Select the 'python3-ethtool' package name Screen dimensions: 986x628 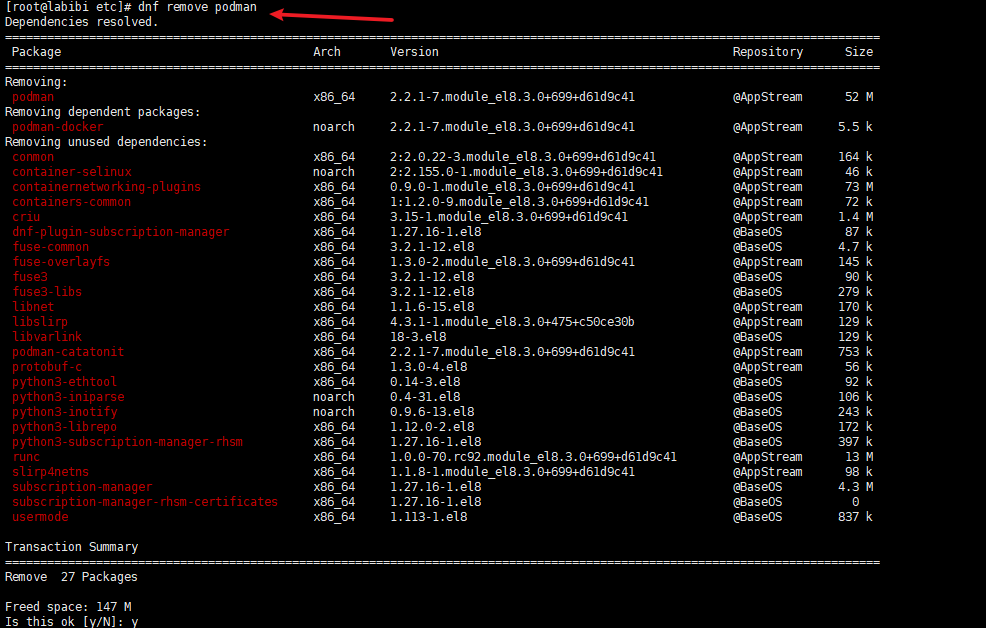64,382
